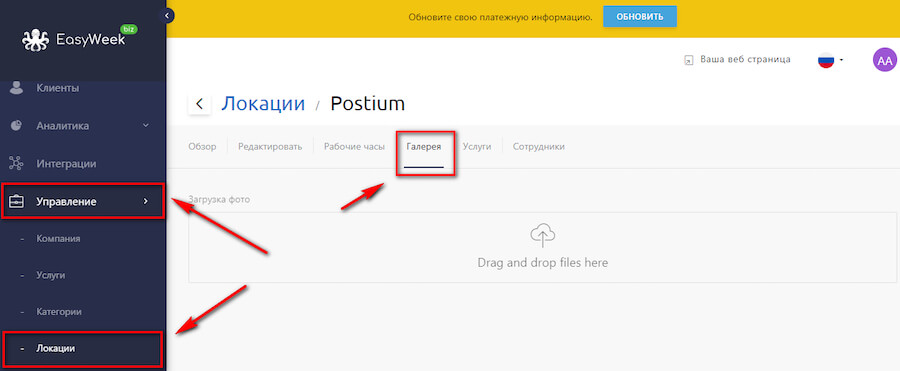The image size is (900, 371).
Task: Switch to the Галерея tab
Action: point(424,146)
